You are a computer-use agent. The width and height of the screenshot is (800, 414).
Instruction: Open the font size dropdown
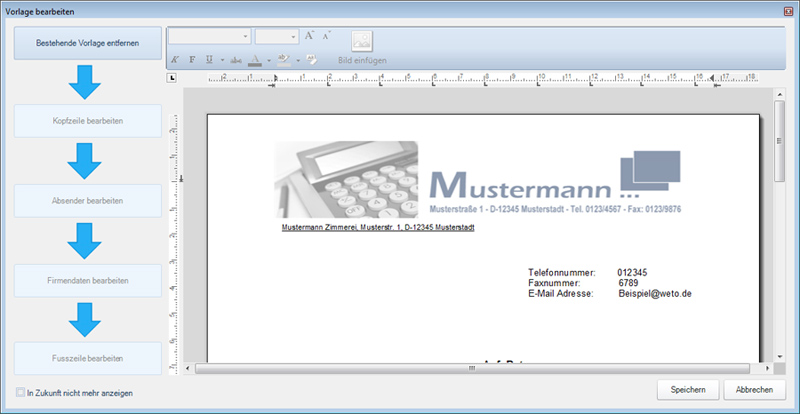coord(292,36)
